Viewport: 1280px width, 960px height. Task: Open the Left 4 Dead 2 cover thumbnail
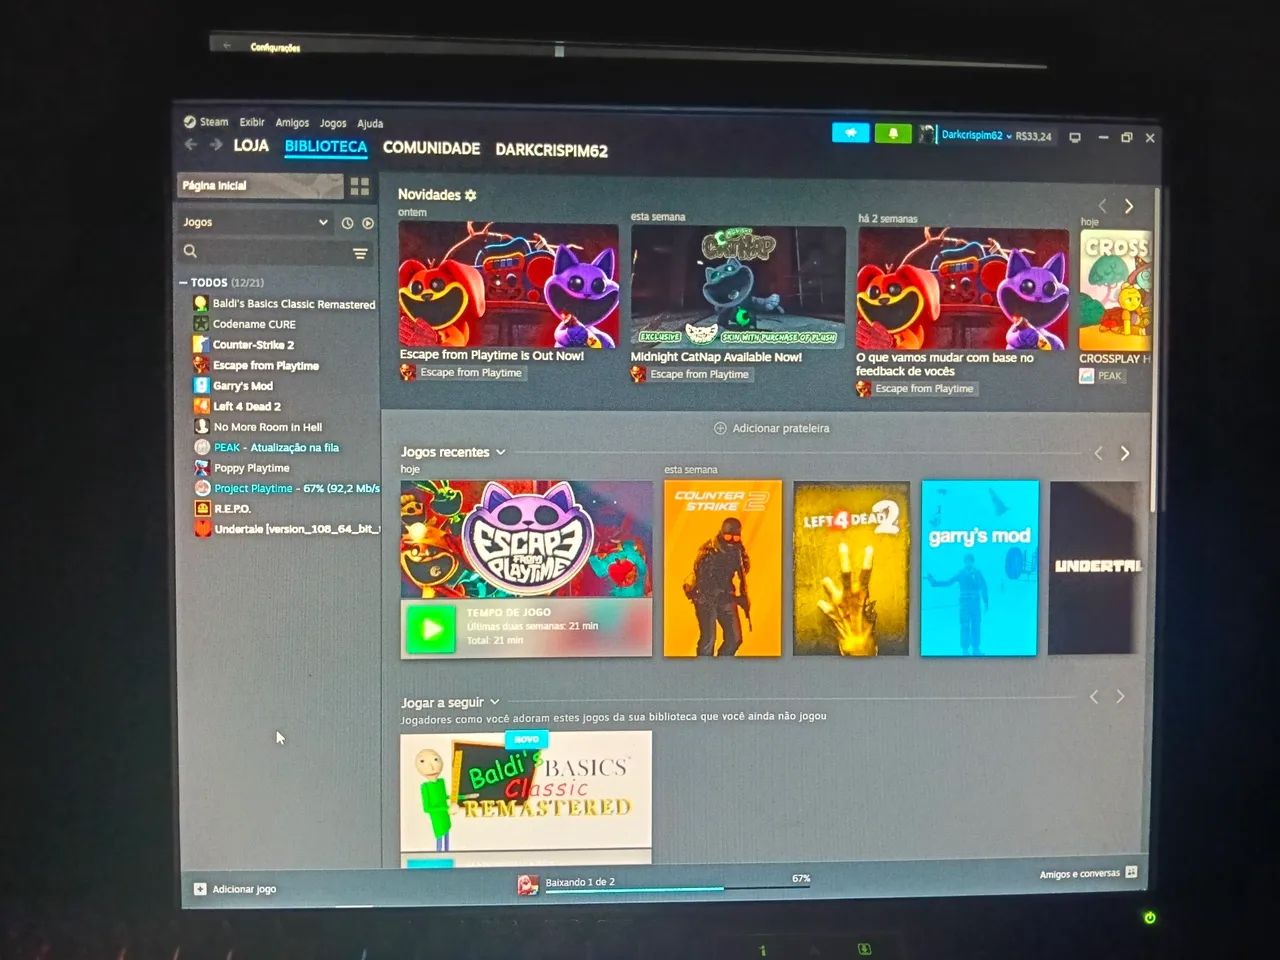pos(851,569)
